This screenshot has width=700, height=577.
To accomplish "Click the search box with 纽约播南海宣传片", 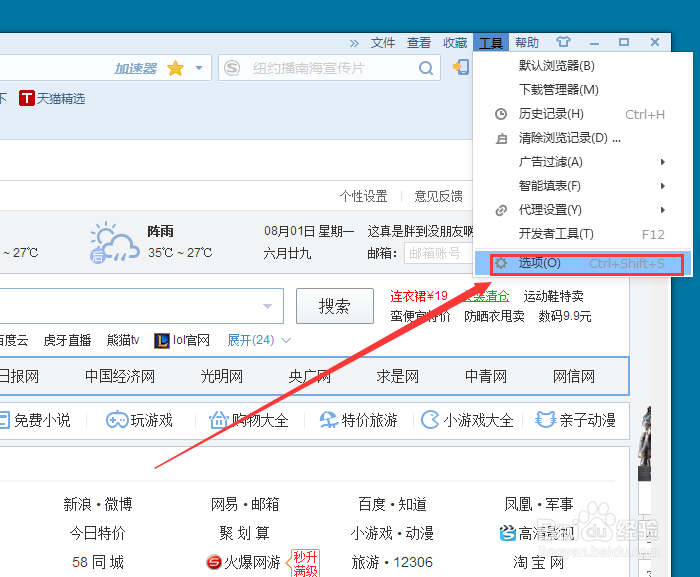I will pyautogui.click(x=329, y=68).
